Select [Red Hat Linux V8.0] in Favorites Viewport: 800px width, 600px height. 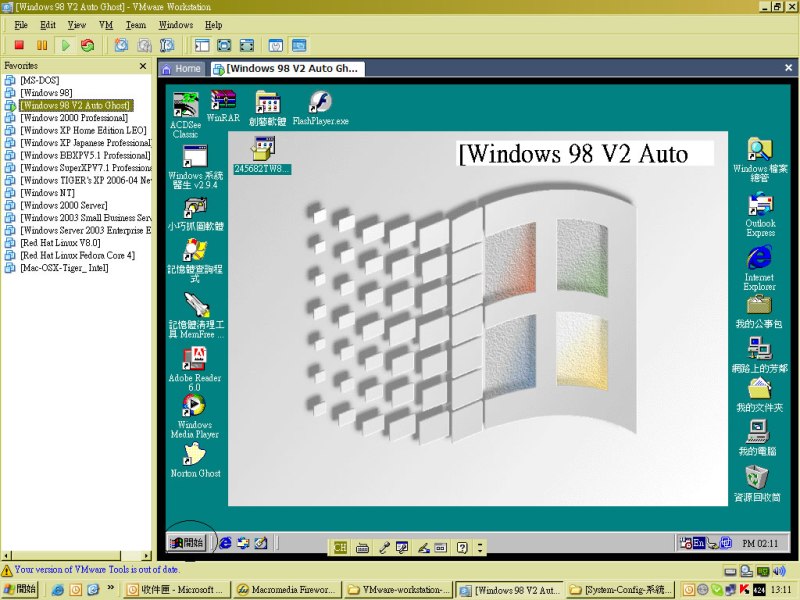click(x=60, y=243)
